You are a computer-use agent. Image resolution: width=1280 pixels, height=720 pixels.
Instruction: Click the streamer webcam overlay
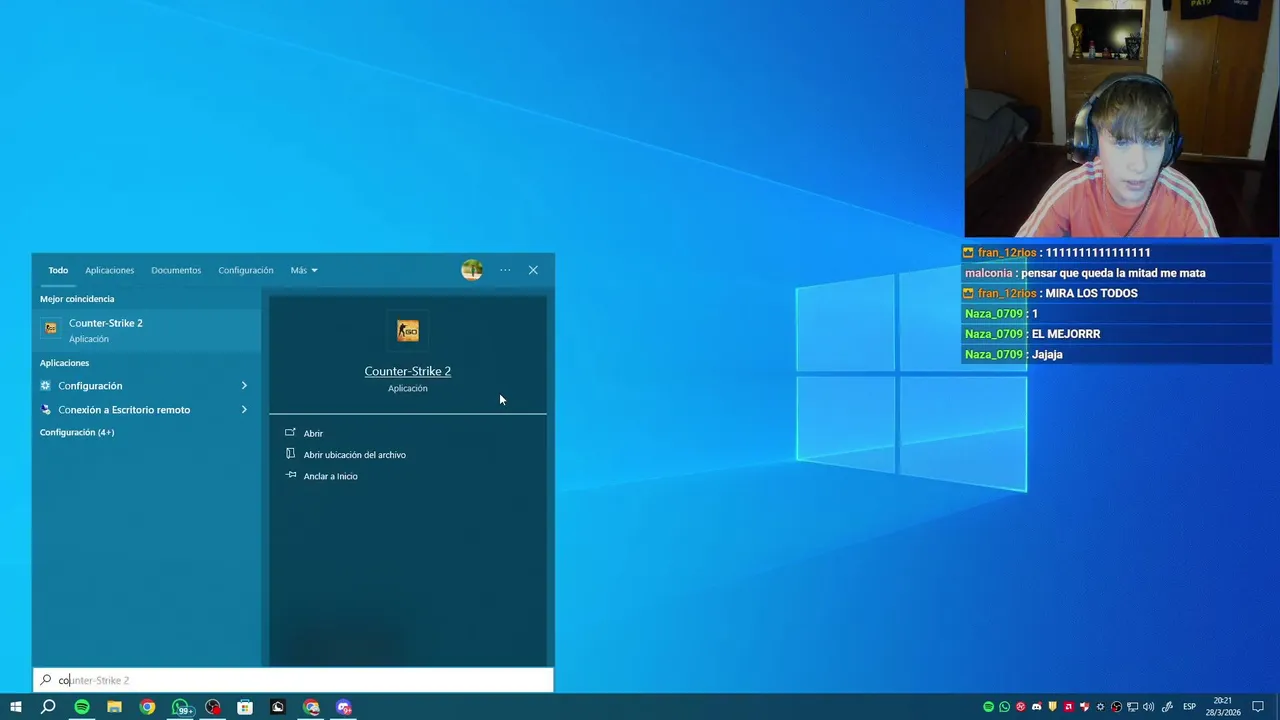tap(1122, 118)
